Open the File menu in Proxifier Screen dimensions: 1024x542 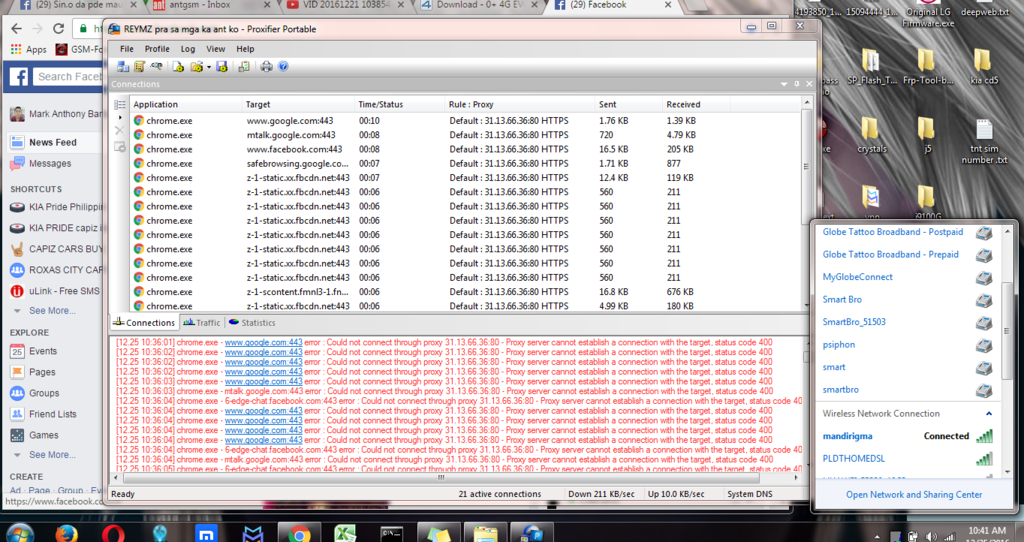(127, 49)
